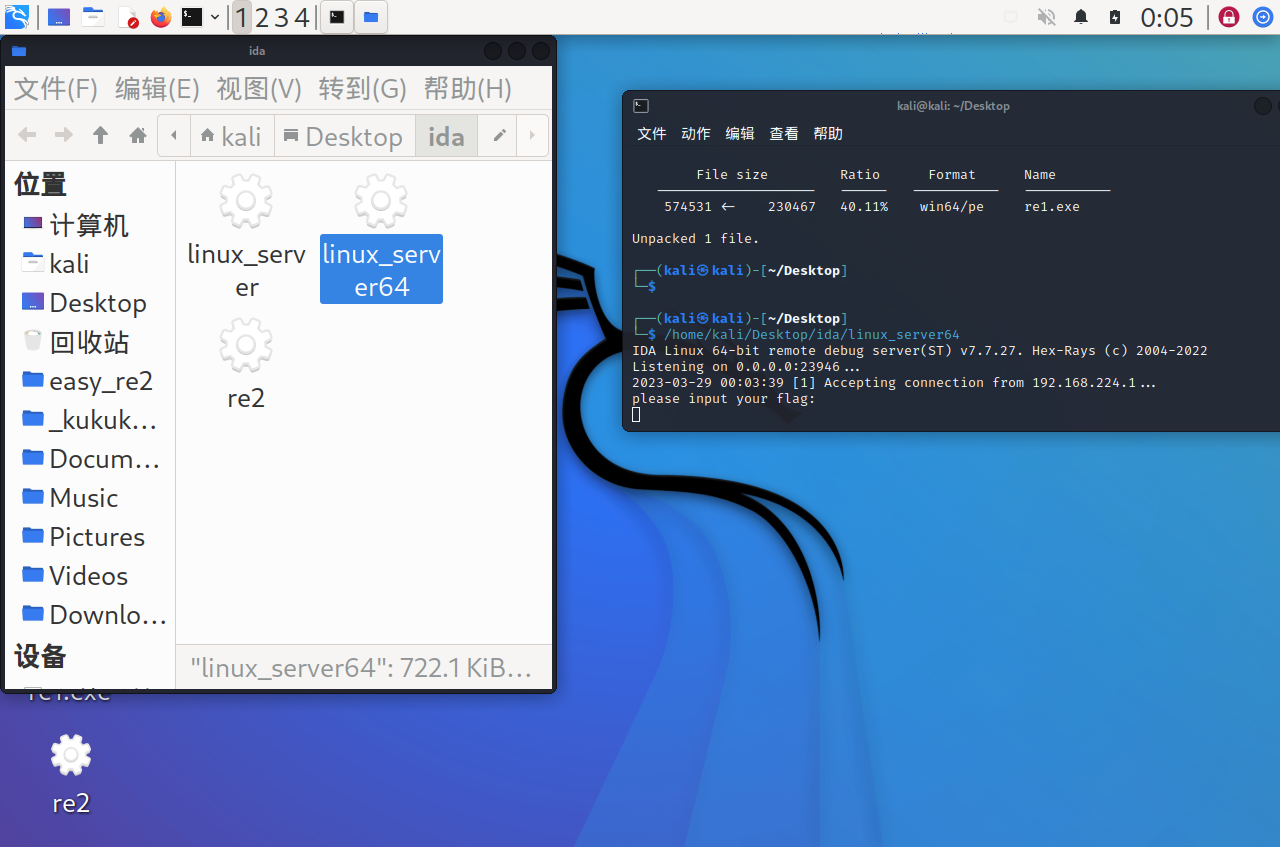Open the 帮助 menu in the terminal
Image resolution: width=1280 pixels, height=847 pixels.
pos(828,133)
